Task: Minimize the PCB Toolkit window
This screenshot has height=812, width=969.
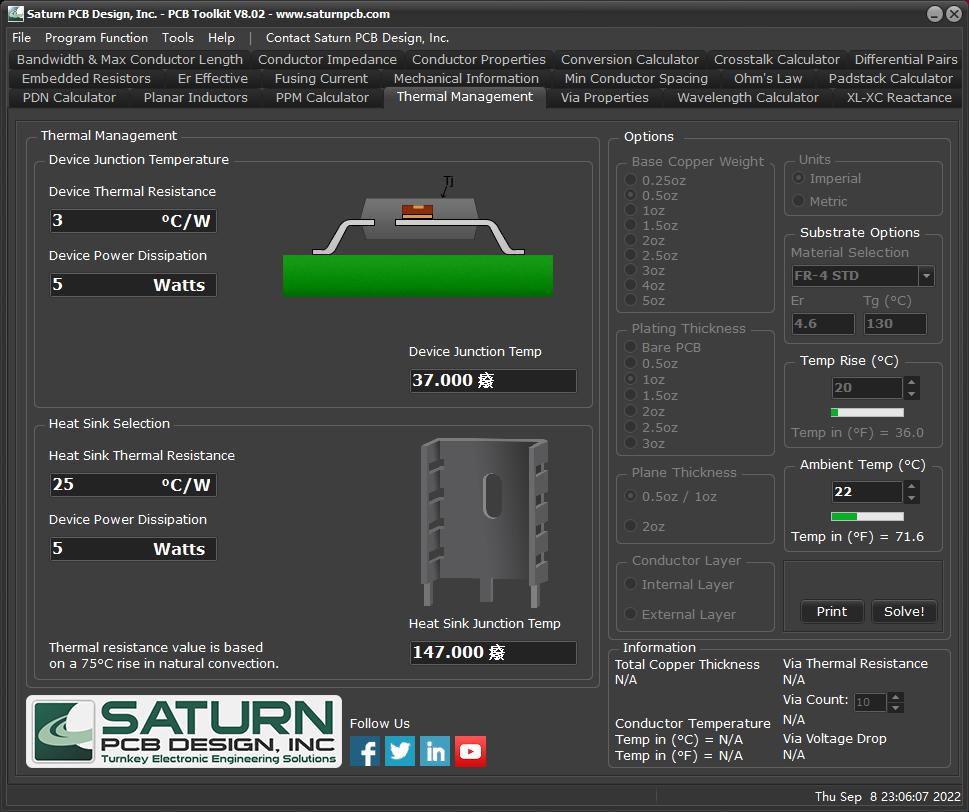Action: coord(934,14)
